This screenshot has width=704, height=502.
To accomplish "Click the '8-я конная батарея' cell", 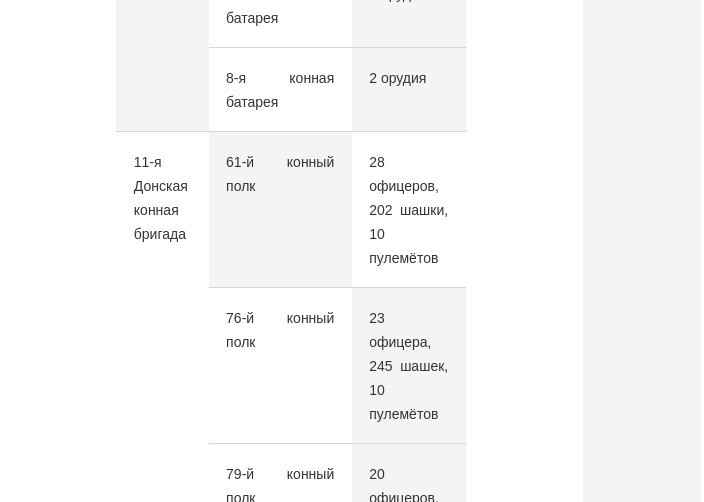I will click(x=280, y=90).
